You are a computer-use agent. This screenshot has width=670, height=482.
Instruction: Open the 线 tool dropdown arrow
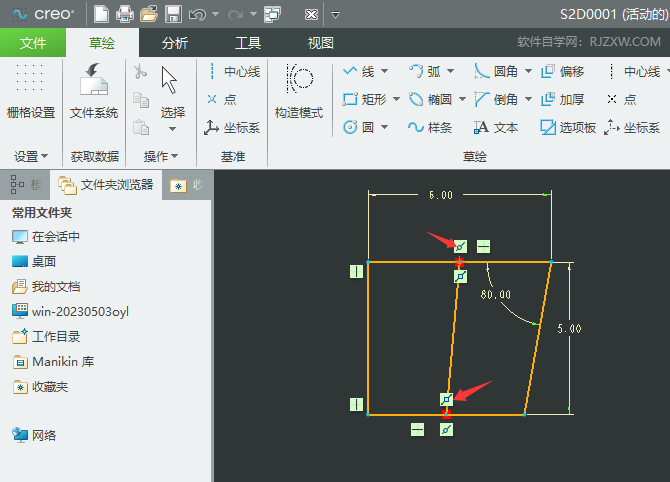pyautogui.click(x=384, y=71)
